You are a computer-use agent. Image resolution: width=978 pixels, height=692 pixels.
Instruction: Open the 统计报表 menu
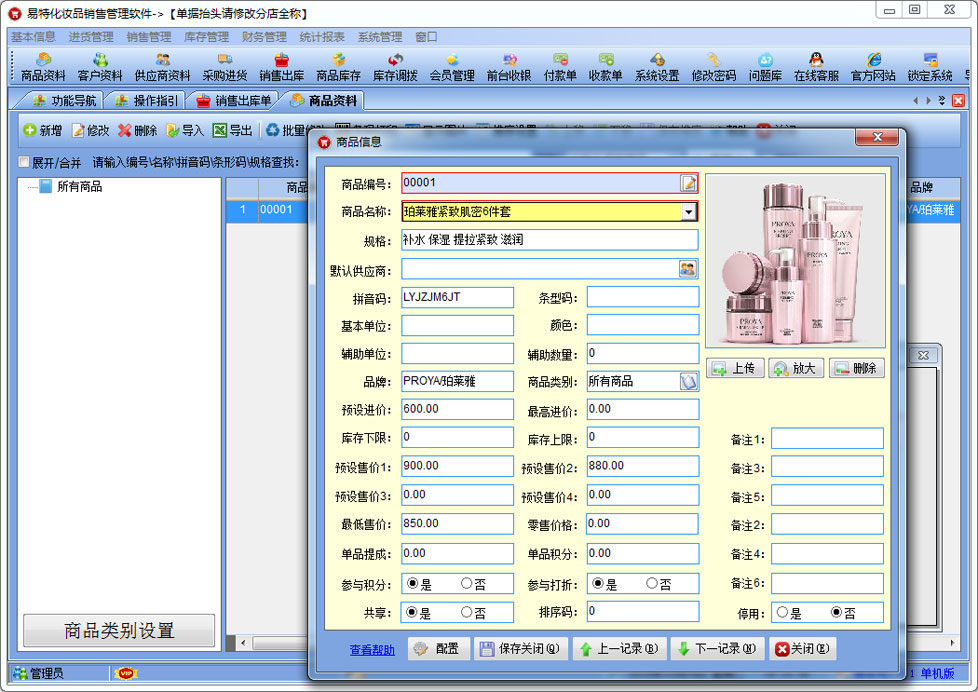click(x=322, y=37)
